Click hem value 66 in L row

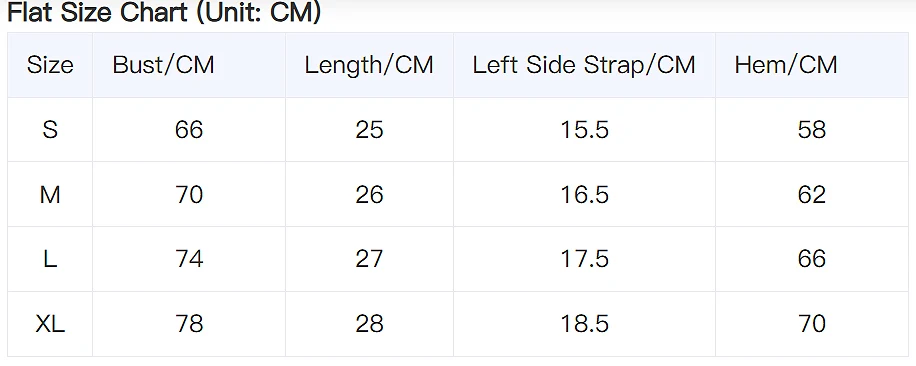(x=812, y=259)
